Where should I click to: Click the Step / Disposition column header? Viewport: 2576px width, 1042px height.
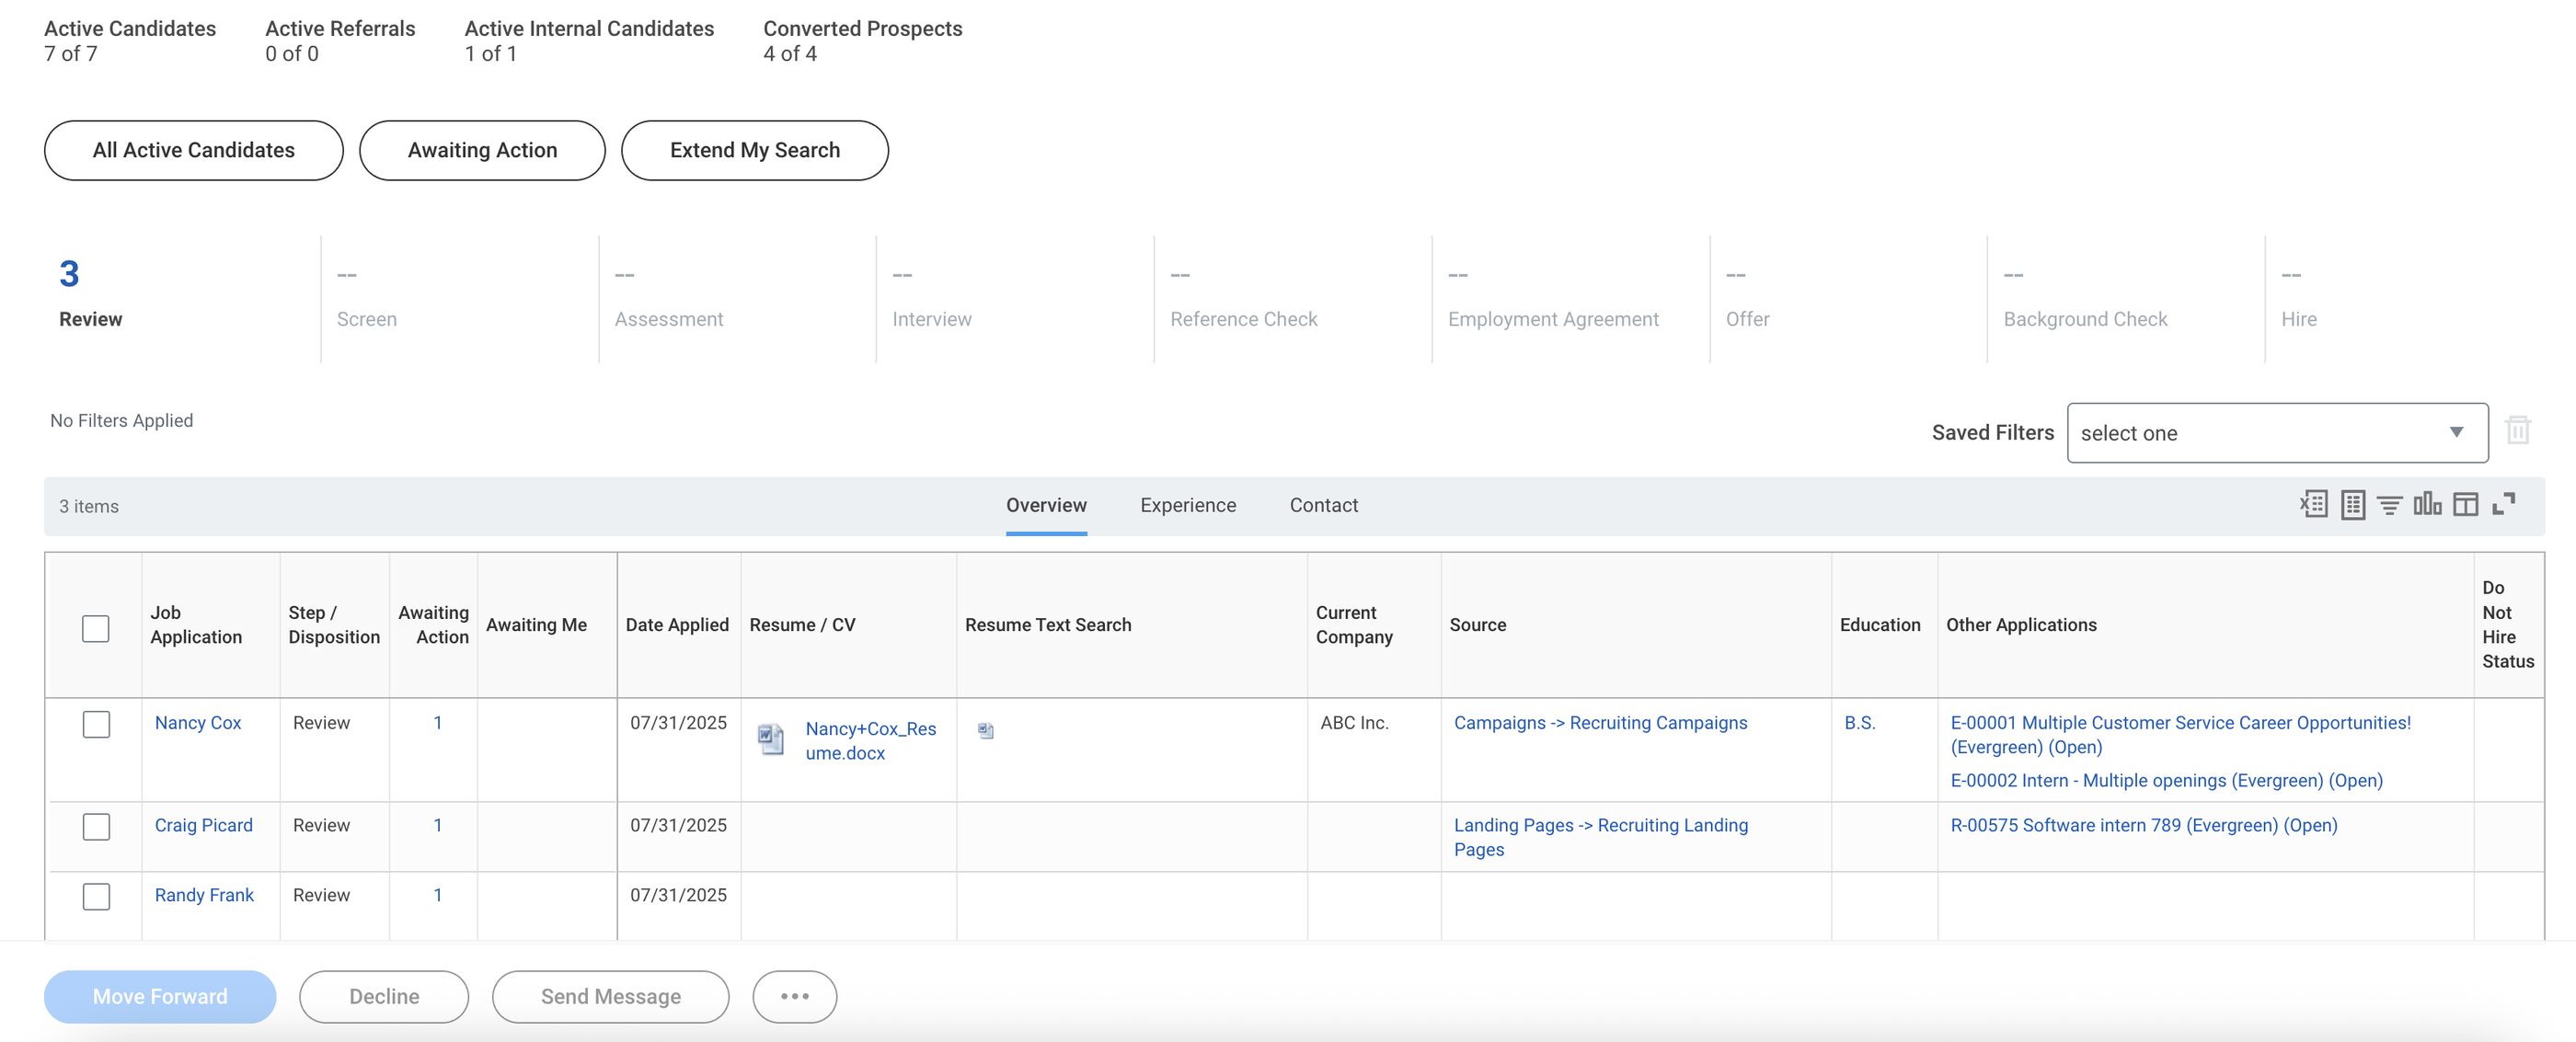point(334,624)
